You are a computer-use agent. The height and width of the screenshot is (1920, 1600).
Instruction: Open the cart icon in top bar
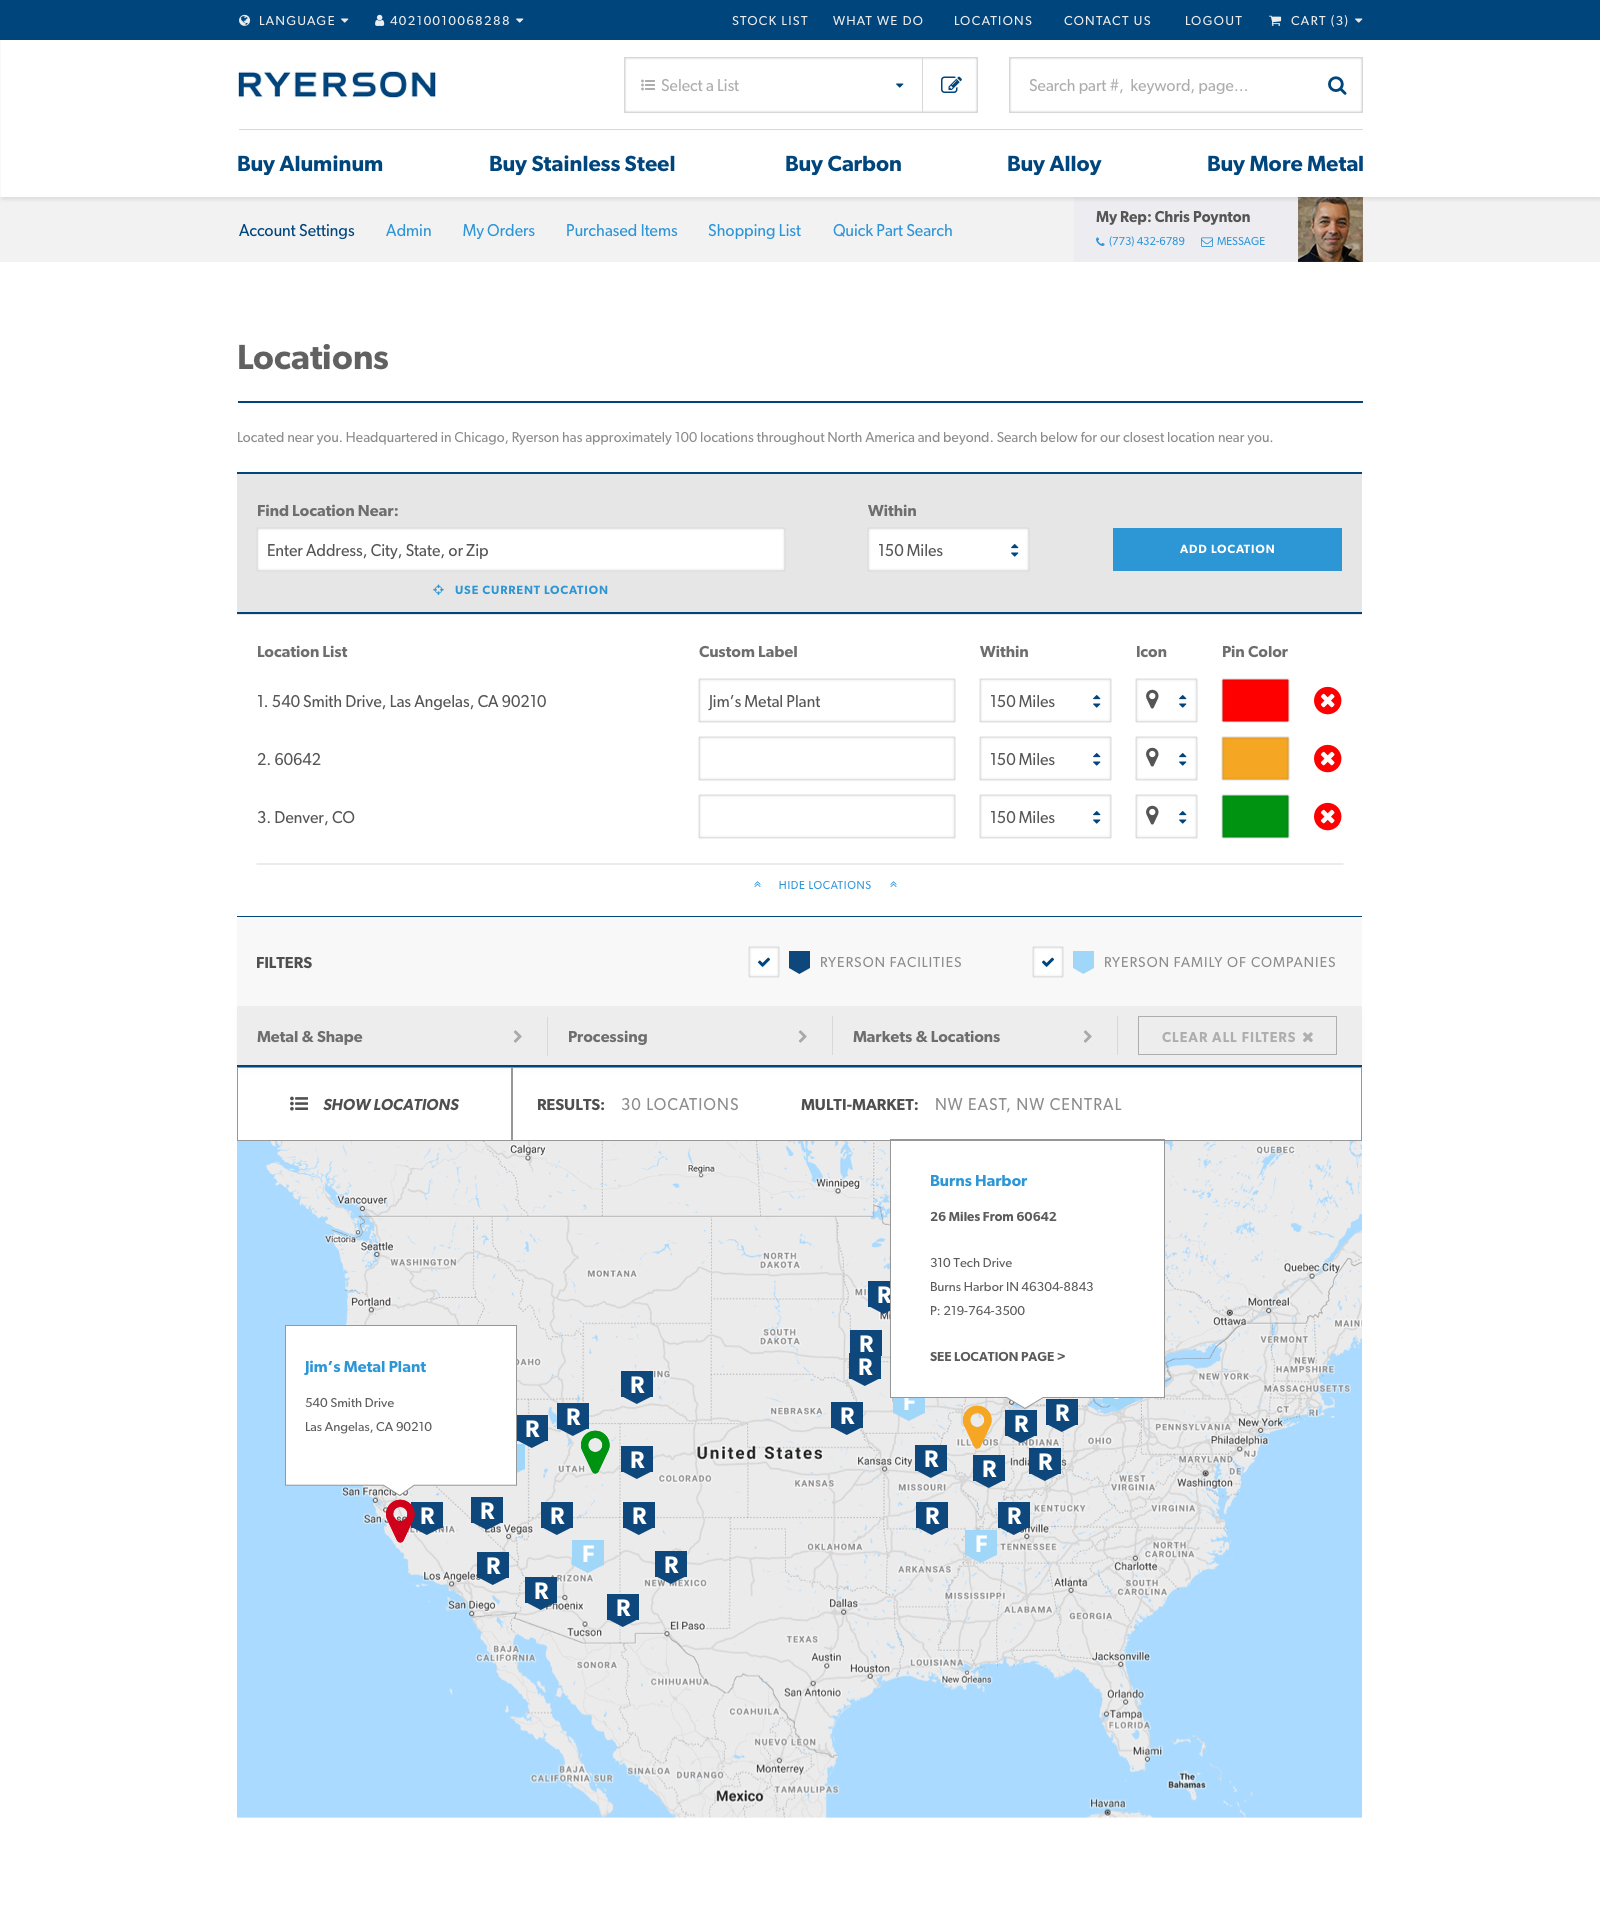(x=1275, y=20)
